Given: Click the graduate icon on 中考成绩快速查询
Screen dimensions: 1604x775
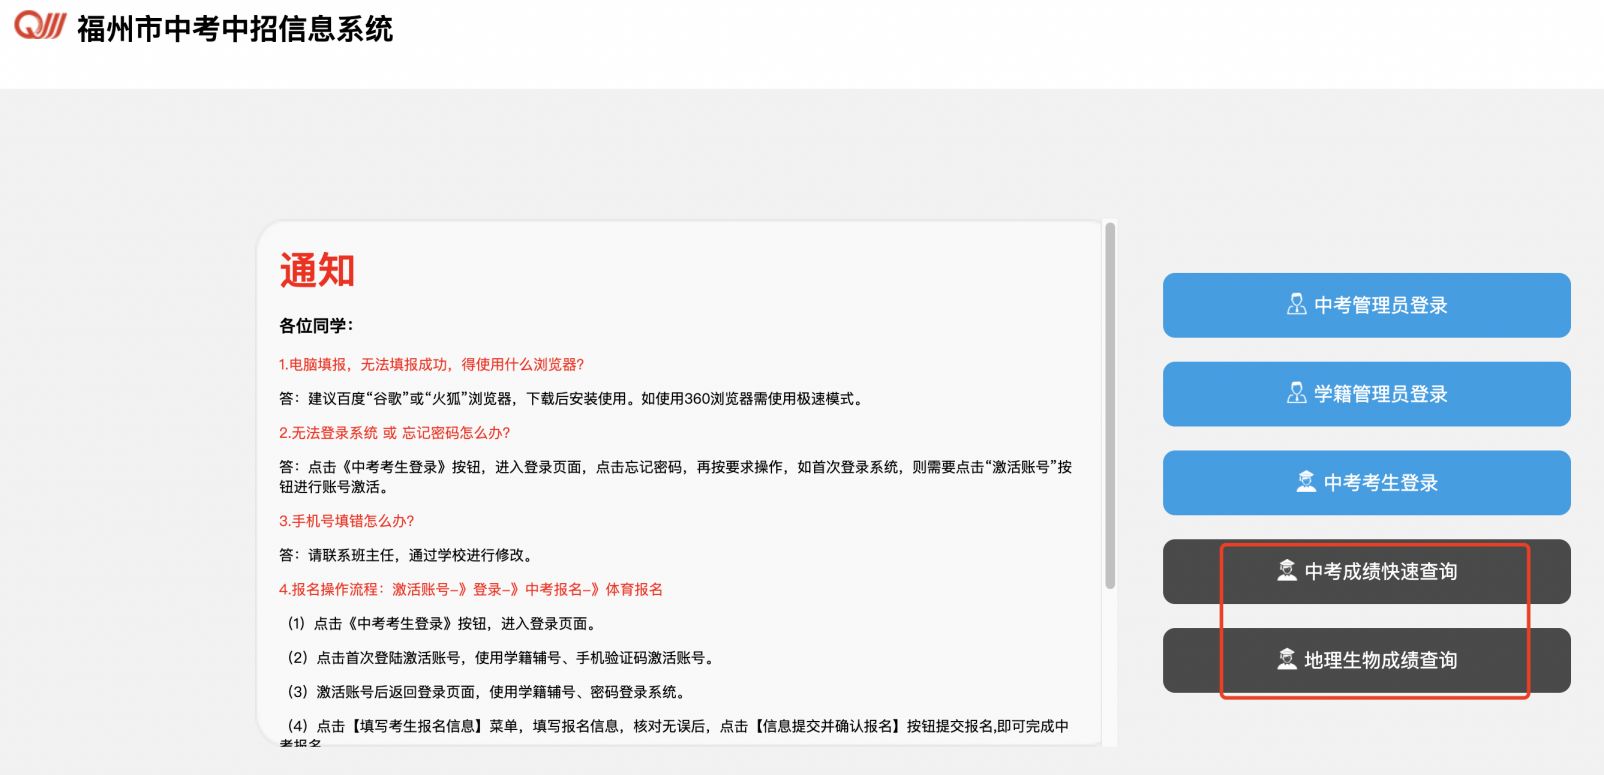Looking at the screenshot, I should click(x=1287, y=571).
